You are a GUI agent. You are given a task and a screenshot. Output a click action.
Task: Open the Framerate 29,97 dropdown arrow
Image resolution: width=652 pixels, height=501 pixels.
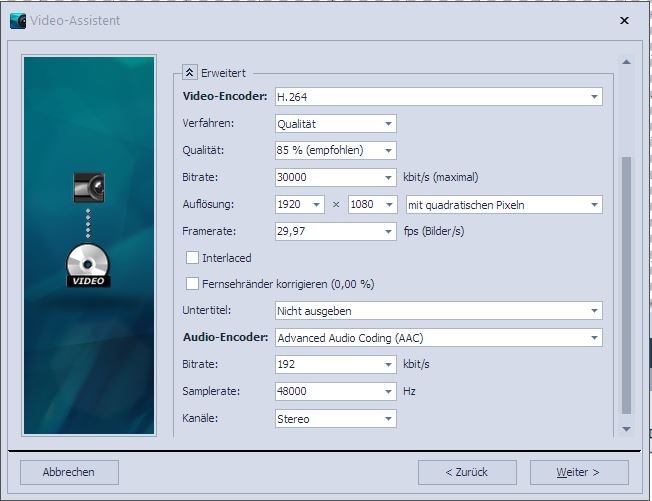388,231
